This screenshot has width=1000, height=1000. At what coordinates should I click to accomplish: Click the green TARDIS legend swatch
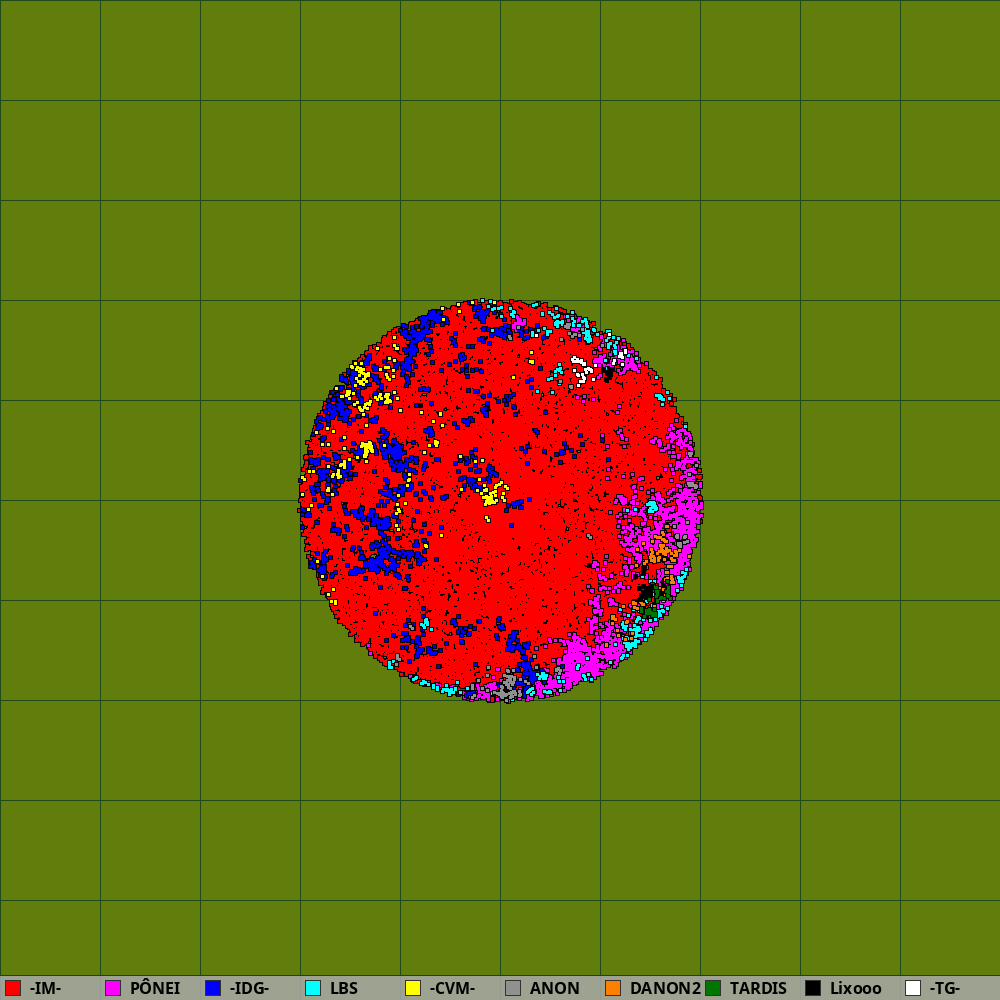713,988
